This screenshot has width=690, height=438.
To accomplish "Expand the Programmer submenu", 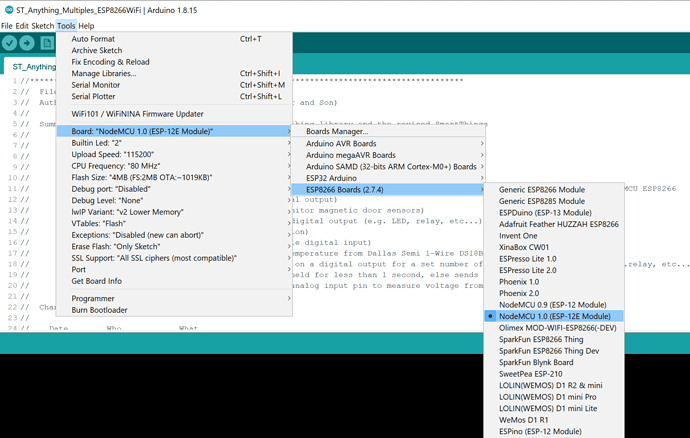I will 174,298.
